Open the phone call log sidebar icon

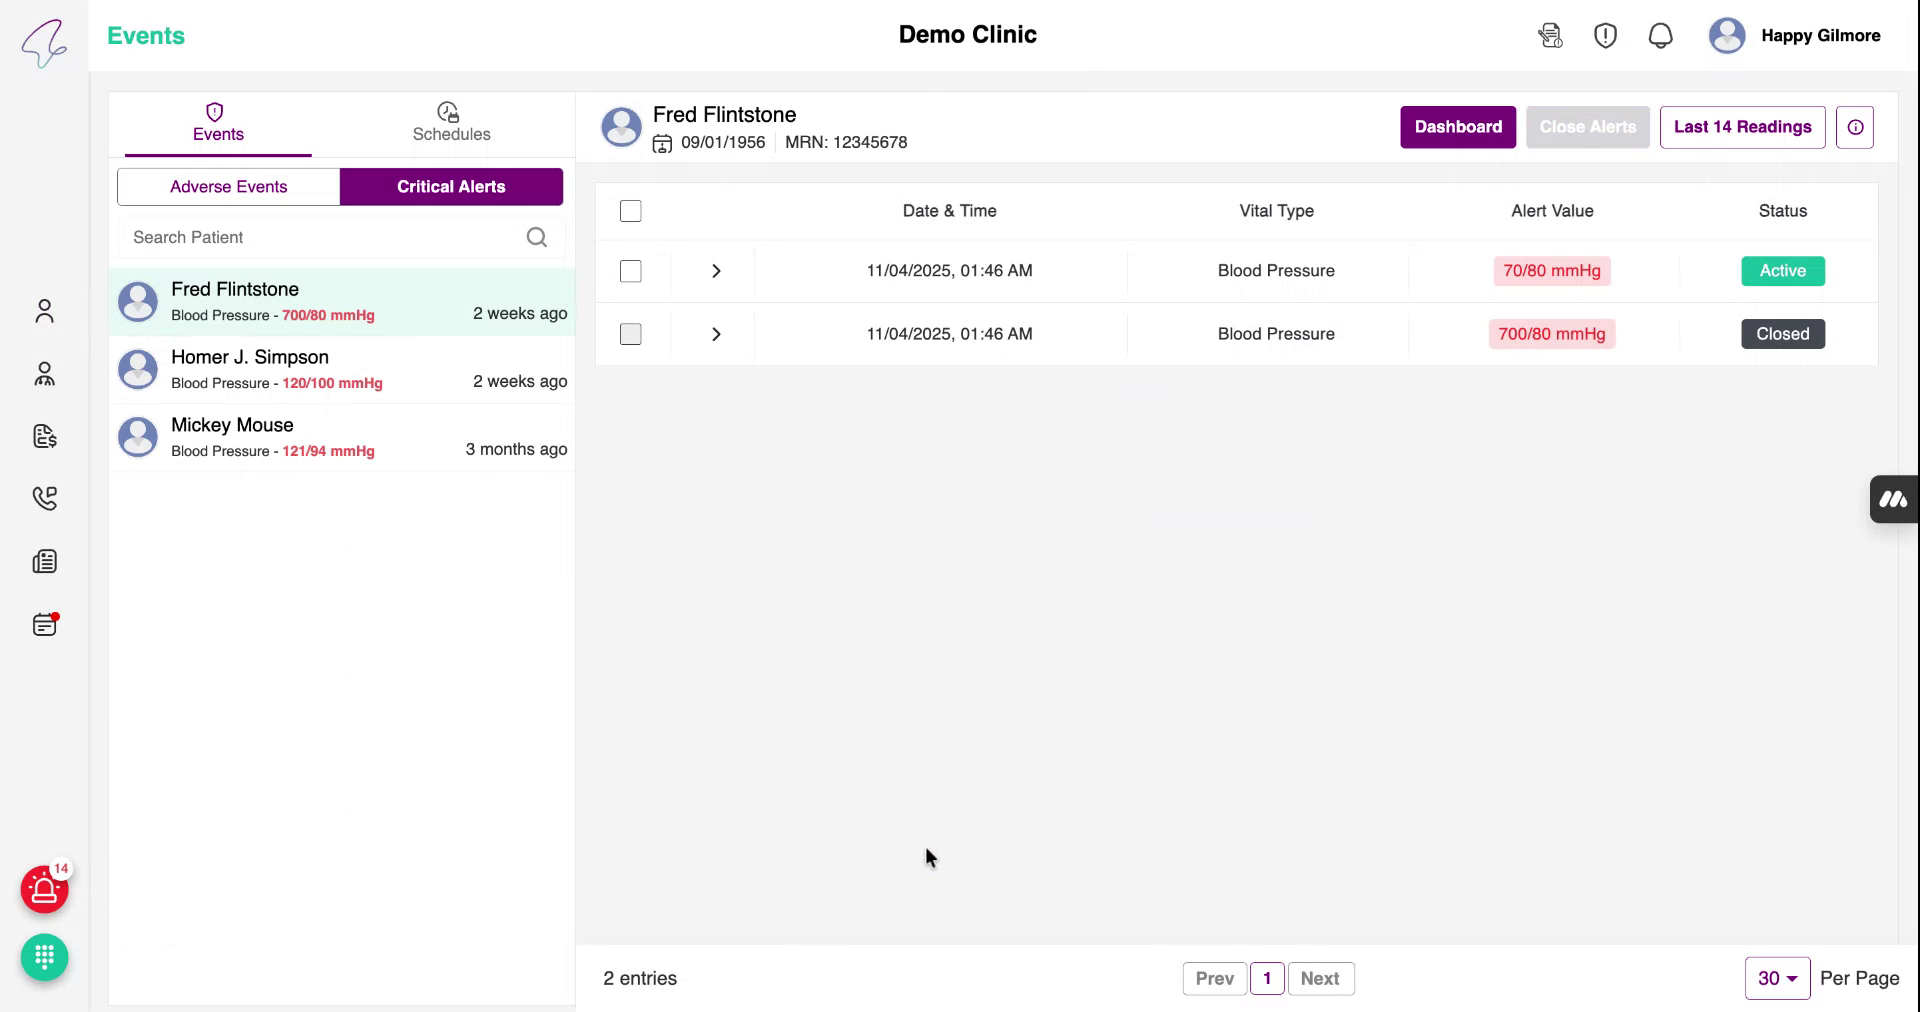(x=44, y=499)
